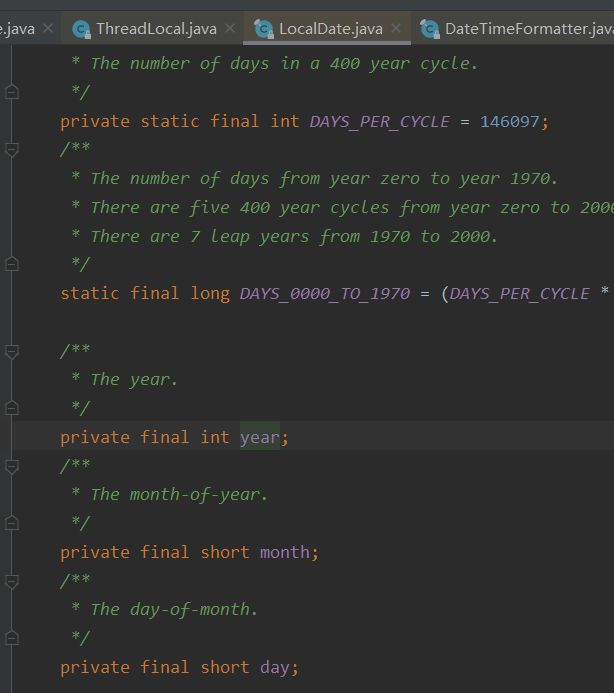614x693 pixels.
Task: Fold comment end above 'private final short day'
Action: 12,638
